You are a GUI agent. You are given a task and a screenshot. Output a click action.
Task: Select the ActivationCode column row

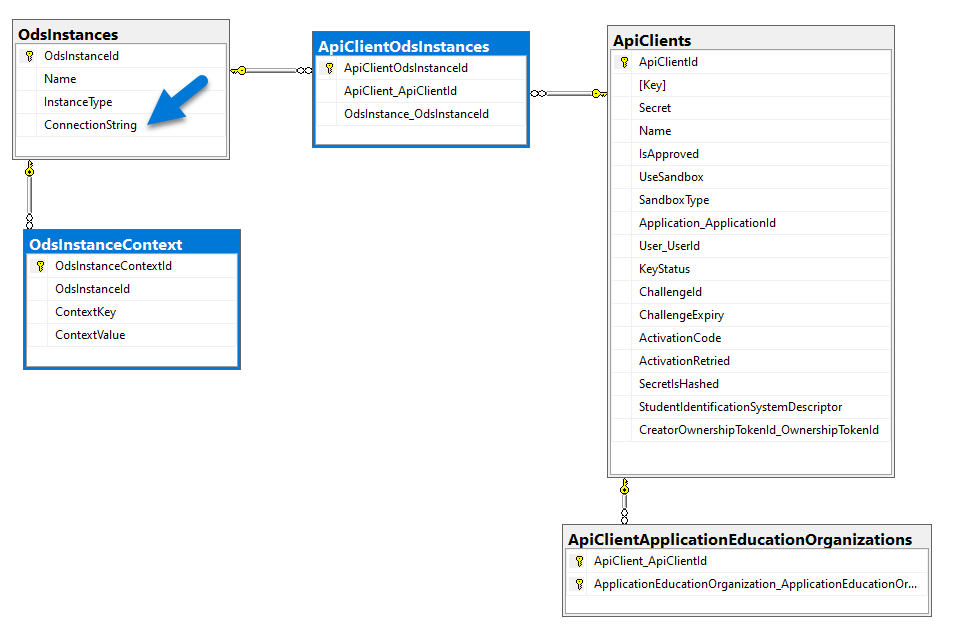coord(751,338)
